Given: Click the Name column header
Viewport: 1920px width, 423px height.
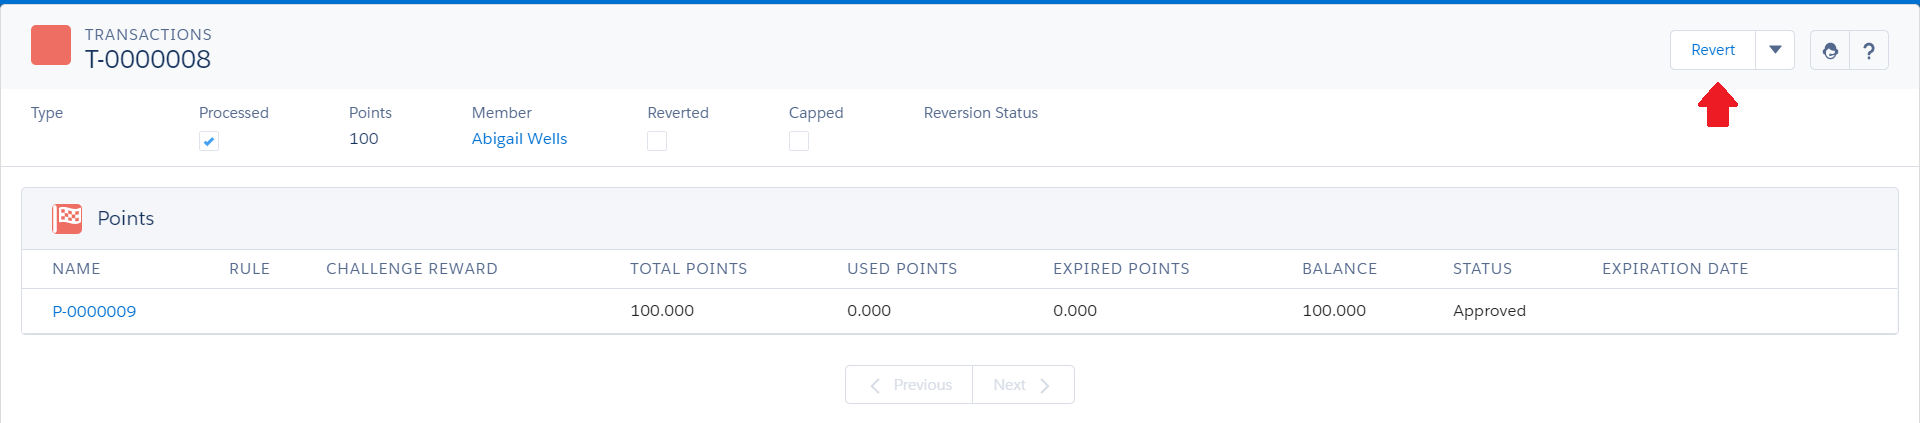Looking at the screenshot, I should (76, 269).
